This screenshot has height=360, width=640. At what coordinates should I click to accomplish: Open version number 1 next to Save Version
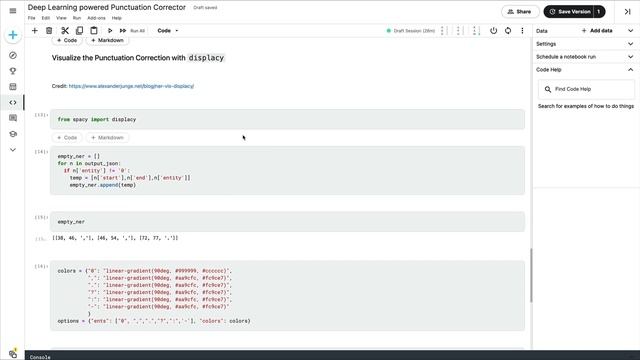[x=599, y=12]
